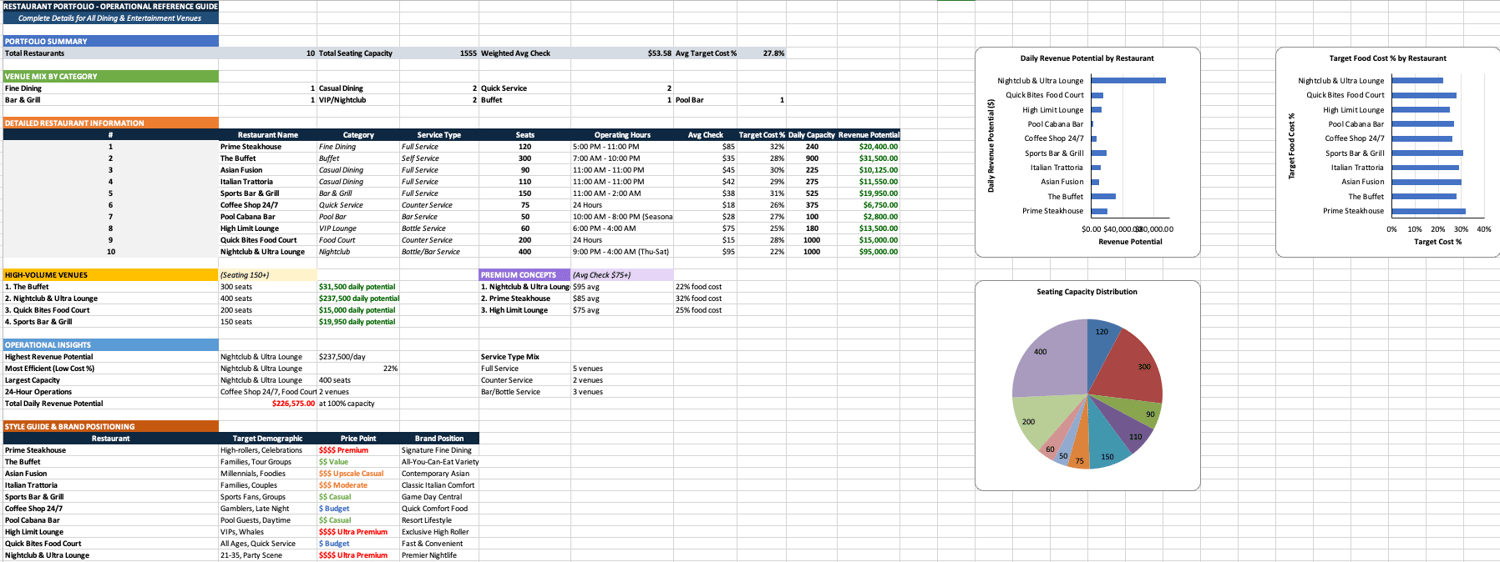Select the $11,550.00 revenue potential cell

pyautogui.click(x=868, y=182)
